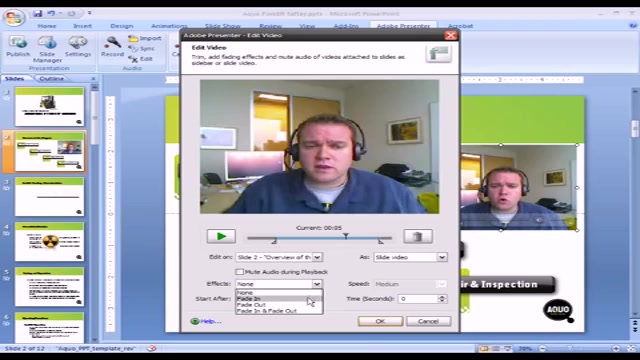Click Edit in the Audio group
Image resolution: width=640 pixels, height=360 pixels.
pos(140,59)
